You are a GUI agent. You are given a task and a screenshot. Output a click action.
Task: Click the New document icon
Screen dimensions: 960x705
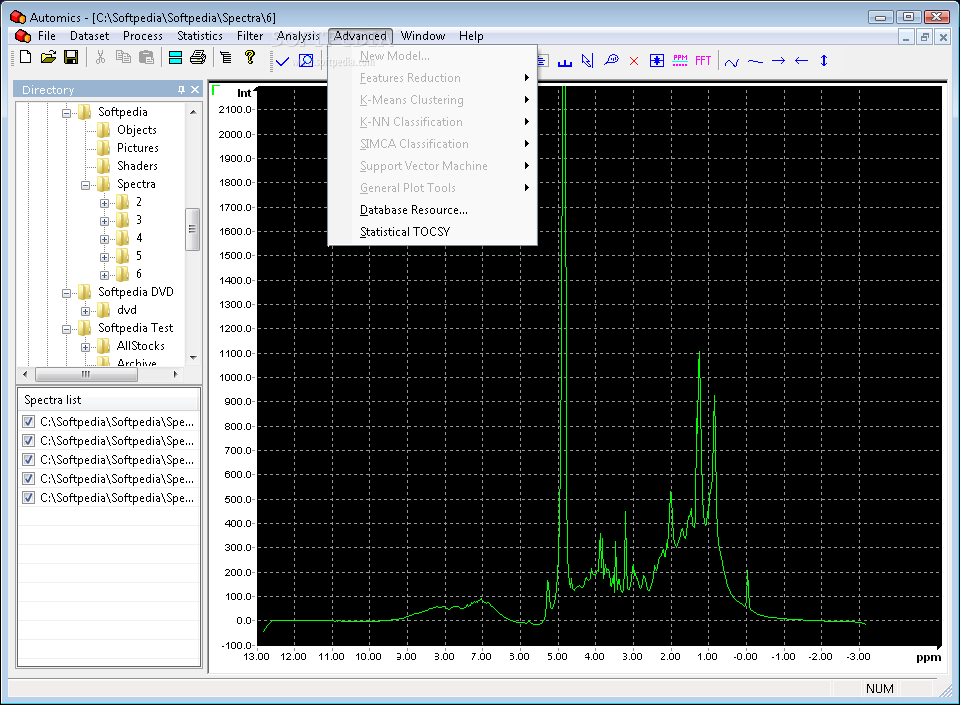pos(26,58)
